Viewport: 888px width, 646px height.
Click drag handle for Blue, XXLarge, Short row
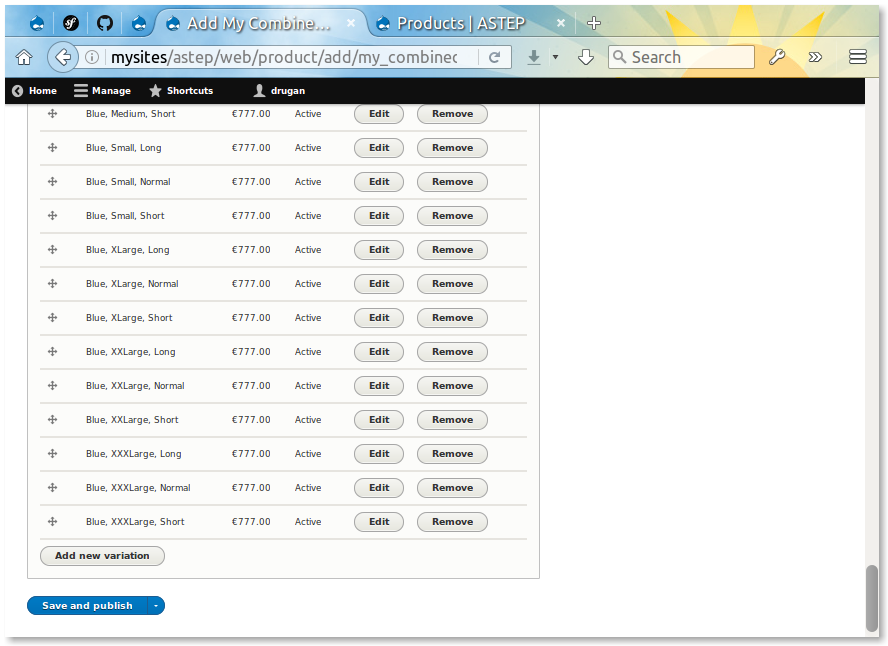pyautogui.click(x=53, y=420)
